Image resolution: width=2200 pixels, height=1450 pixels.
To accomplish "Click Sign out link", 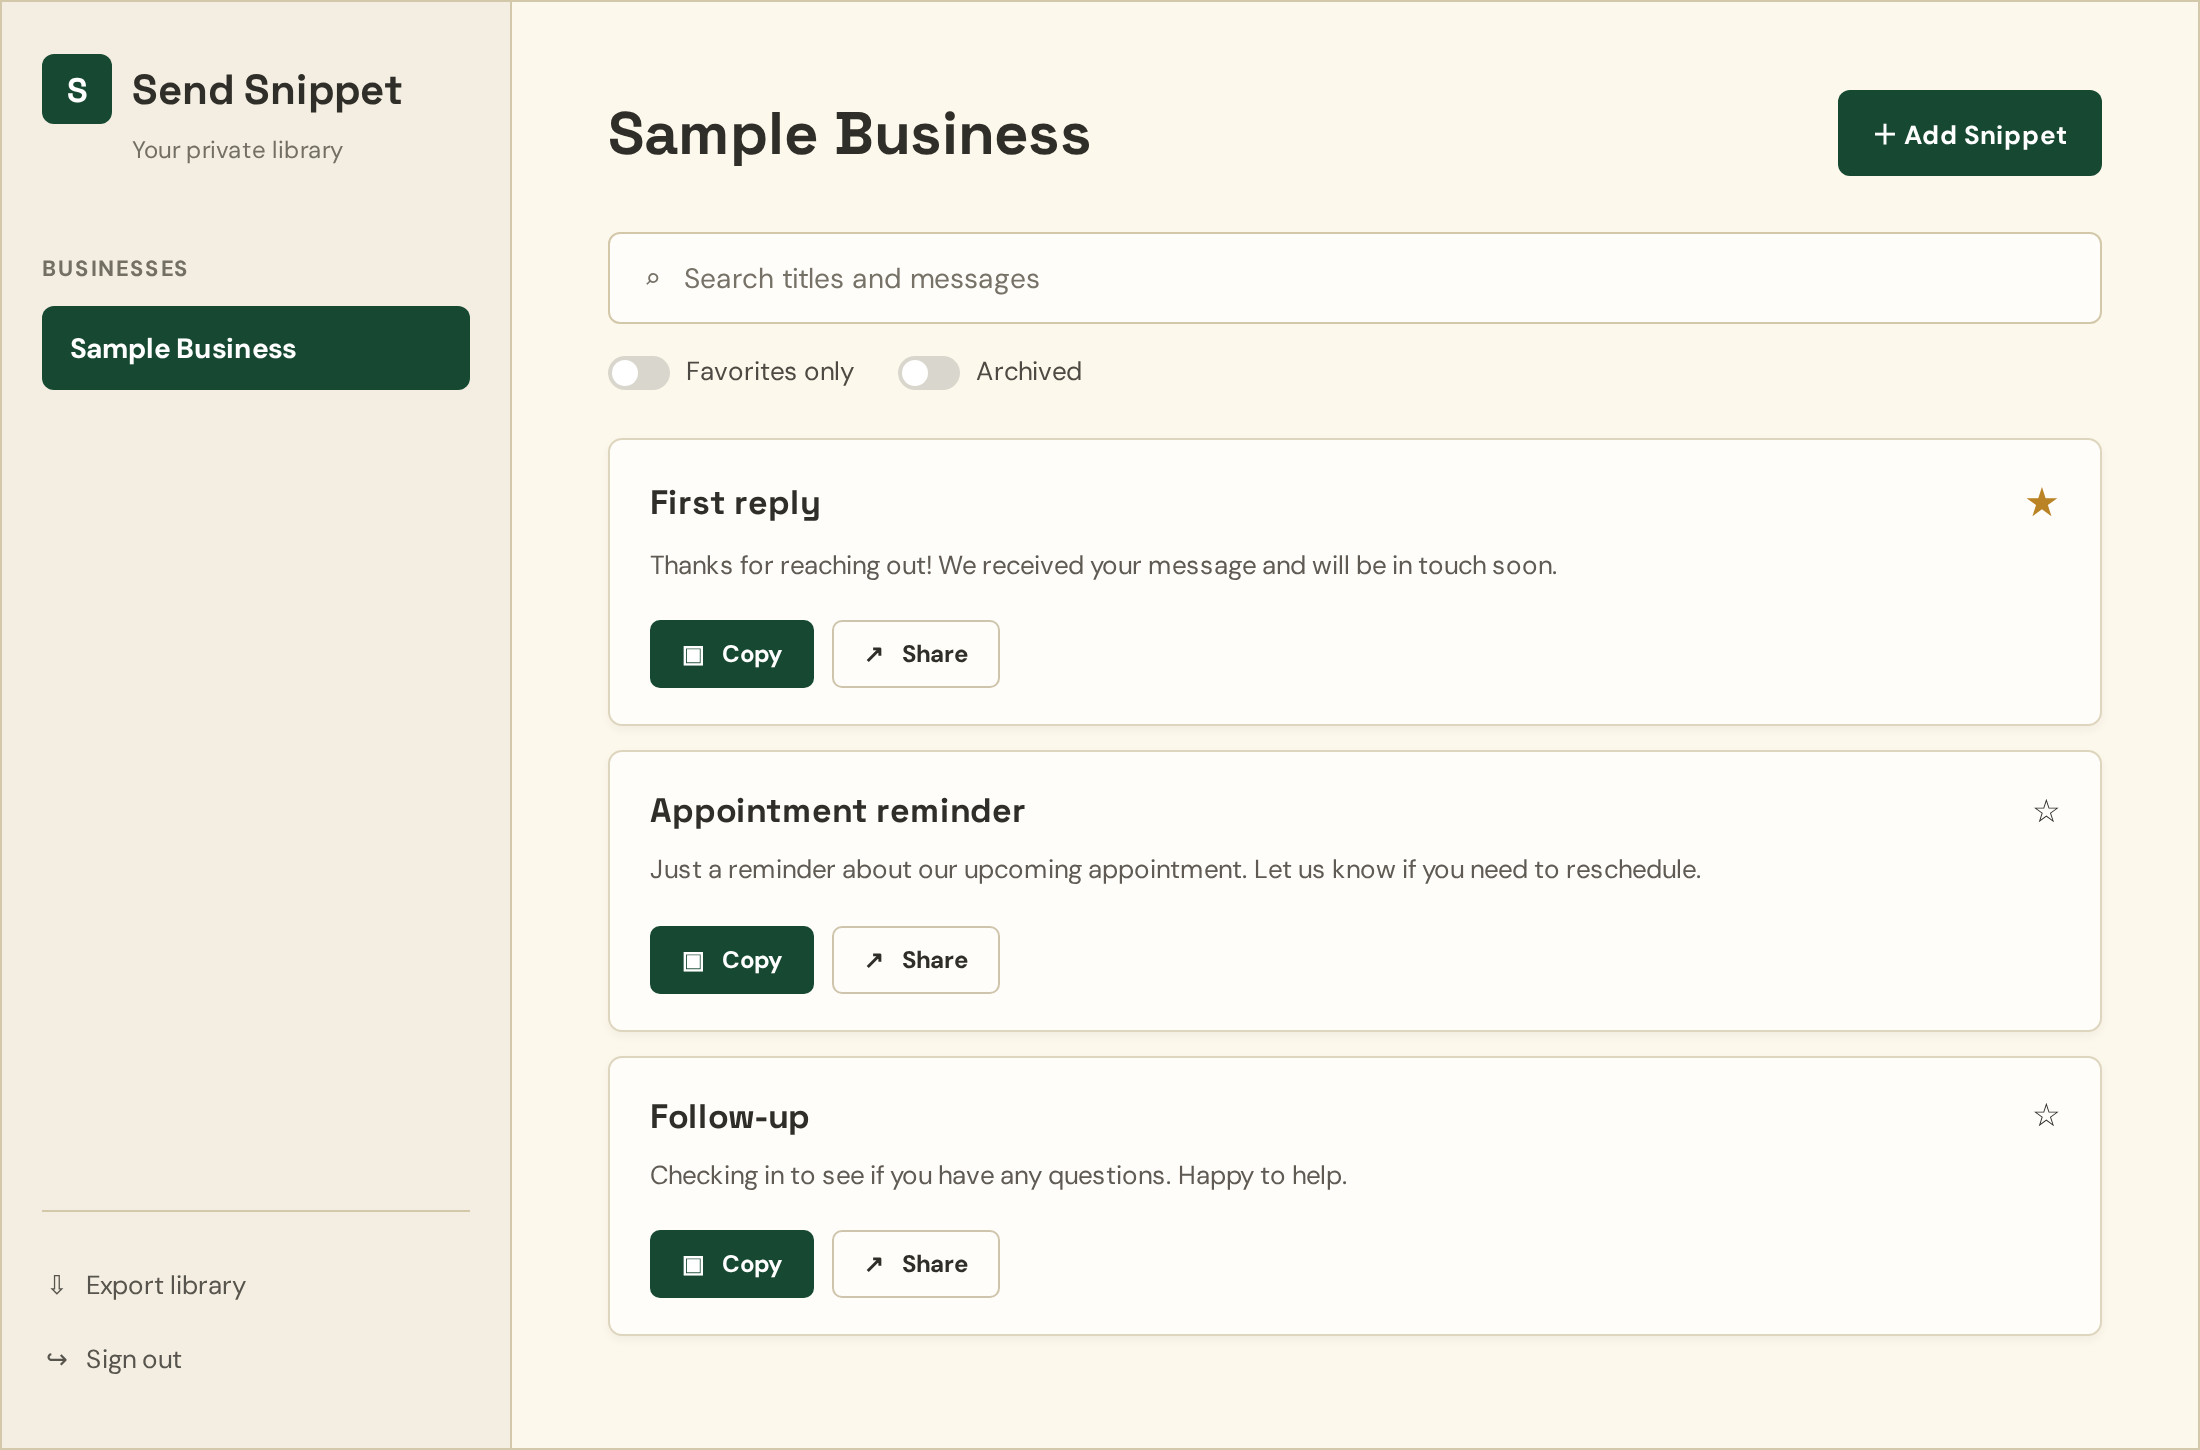I will [x=134, y=1359].
